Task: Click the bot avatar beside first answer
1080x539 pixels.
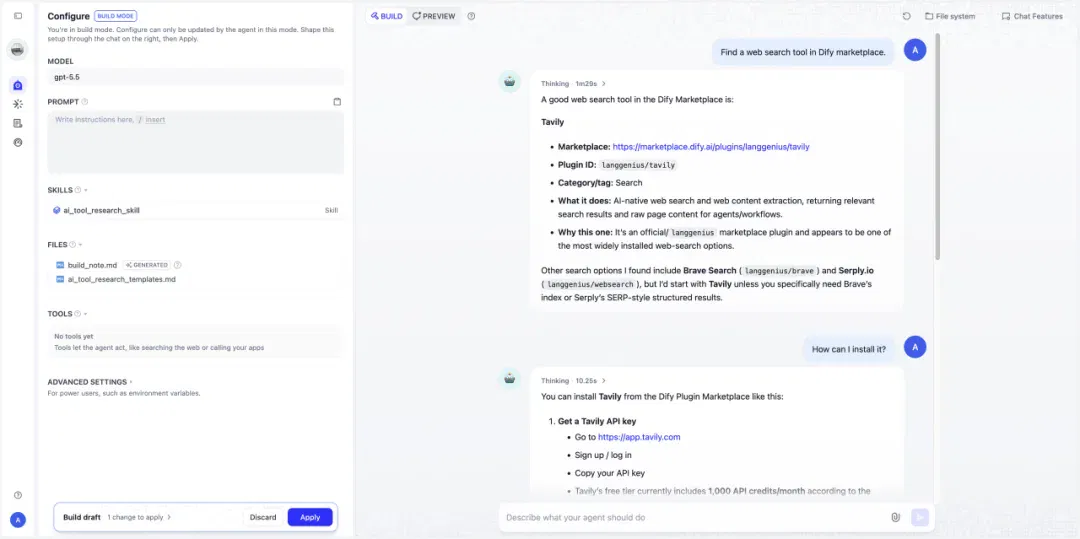Action: 510,81
